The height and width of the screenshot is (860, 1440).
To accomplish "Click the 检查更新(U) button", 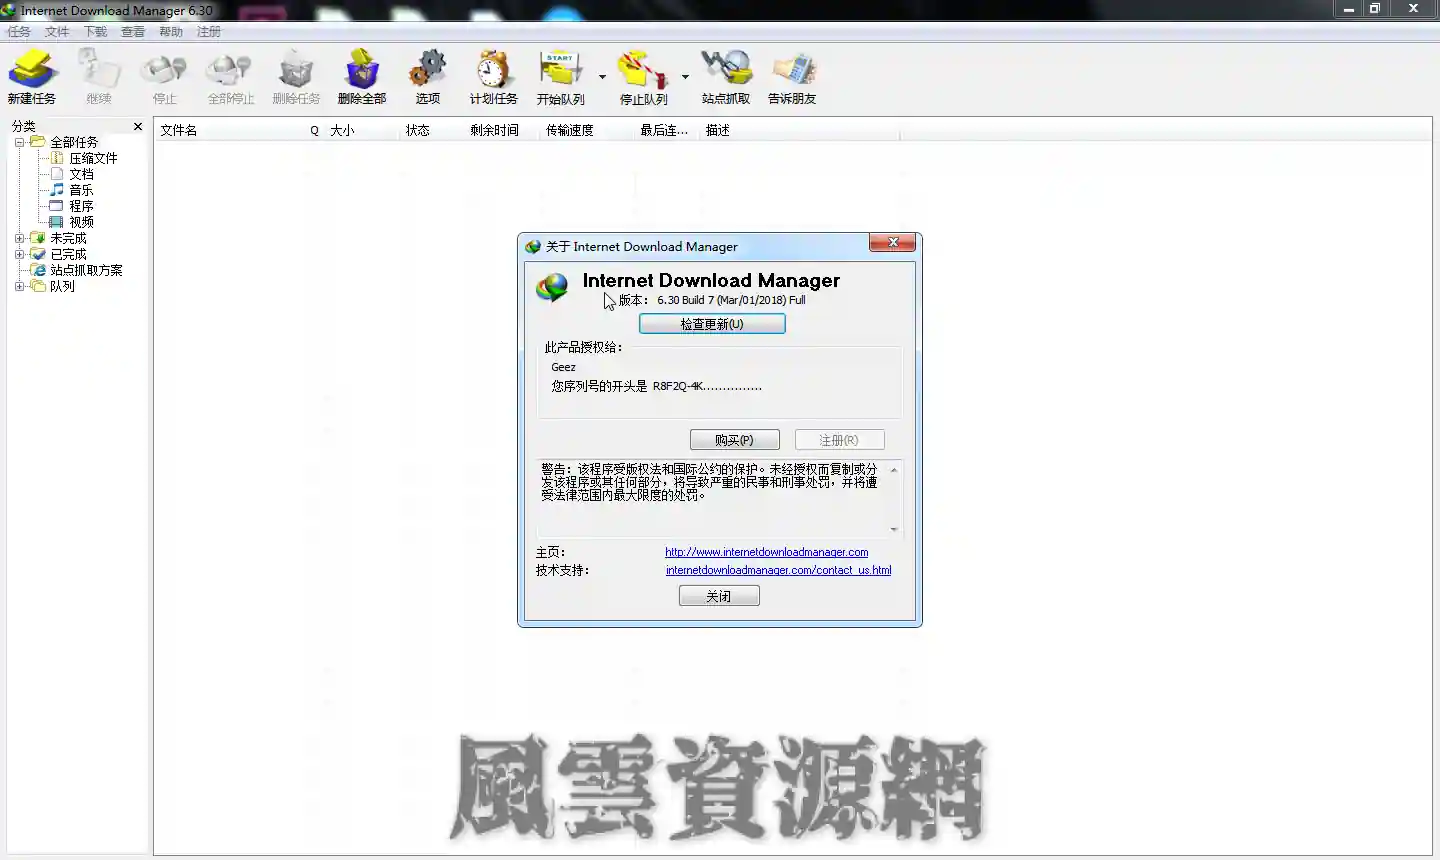I will point(712,324).
